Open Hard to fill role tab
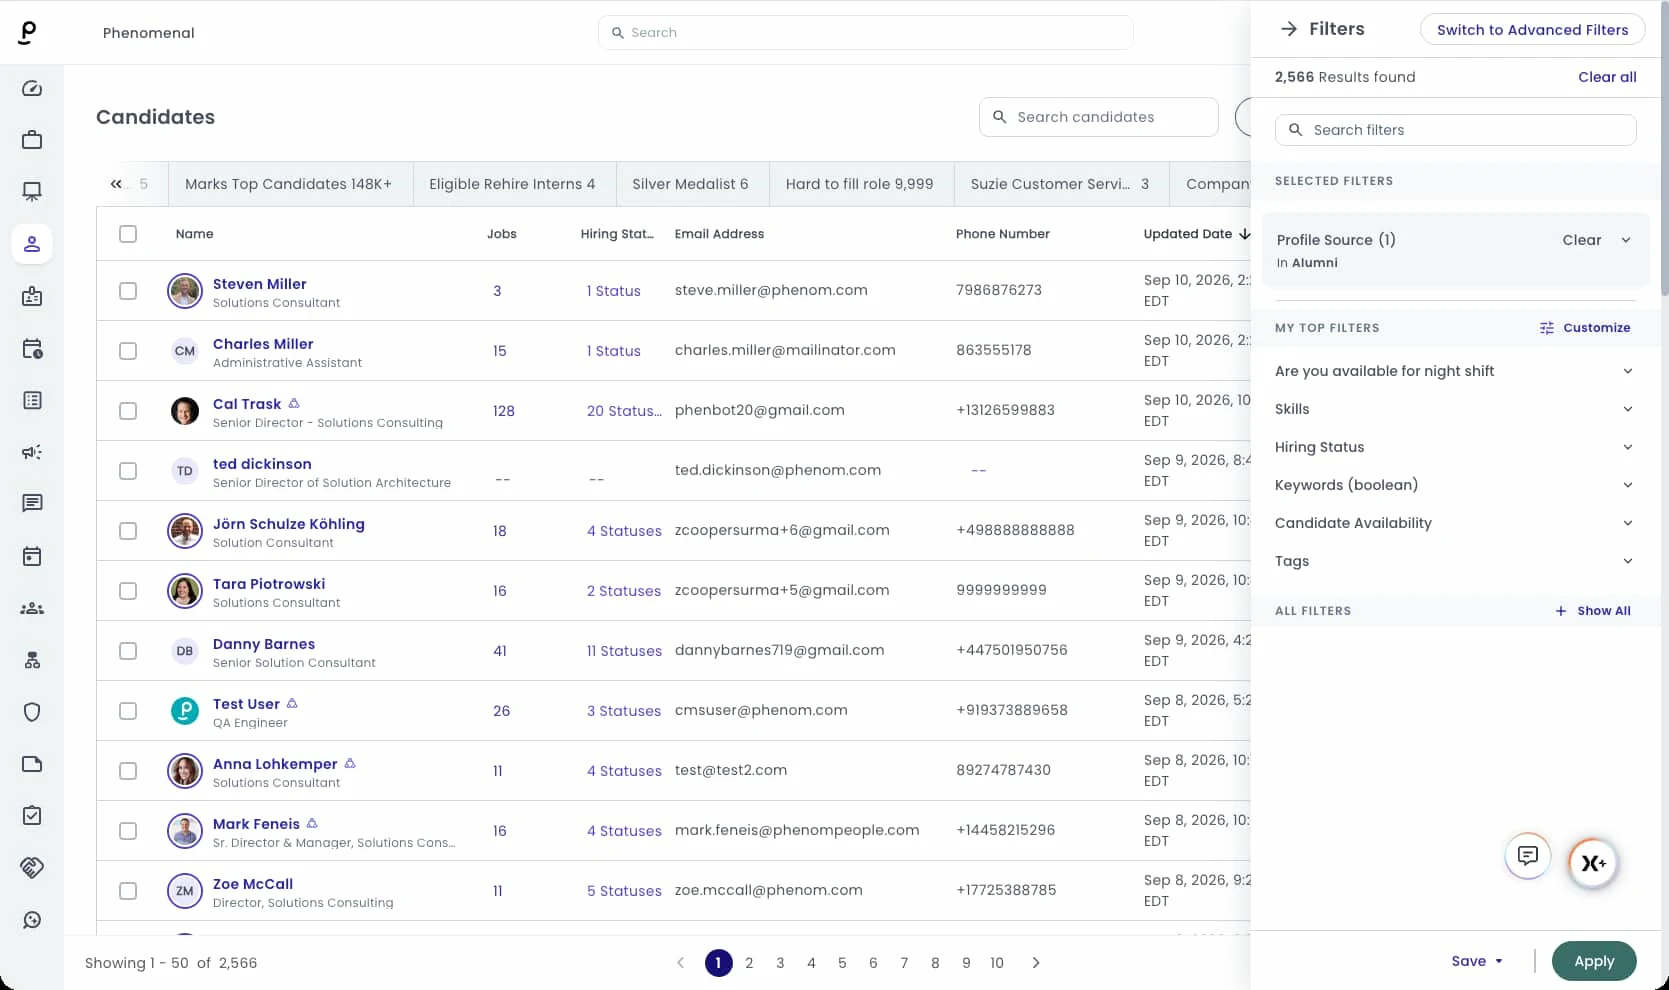Screen dimensions: 1669x990 pos(861,184)
